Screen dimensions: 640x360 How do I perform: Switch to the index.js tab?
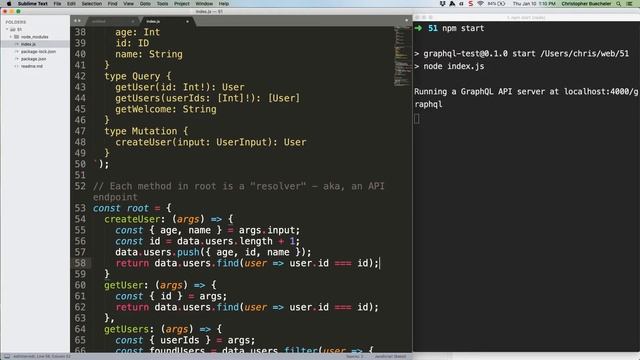coord(153,21)
